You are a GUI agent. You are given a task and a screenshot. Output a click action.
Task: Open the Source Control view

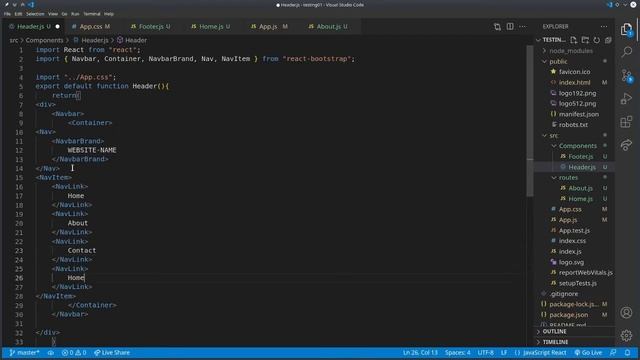(627, 76)
